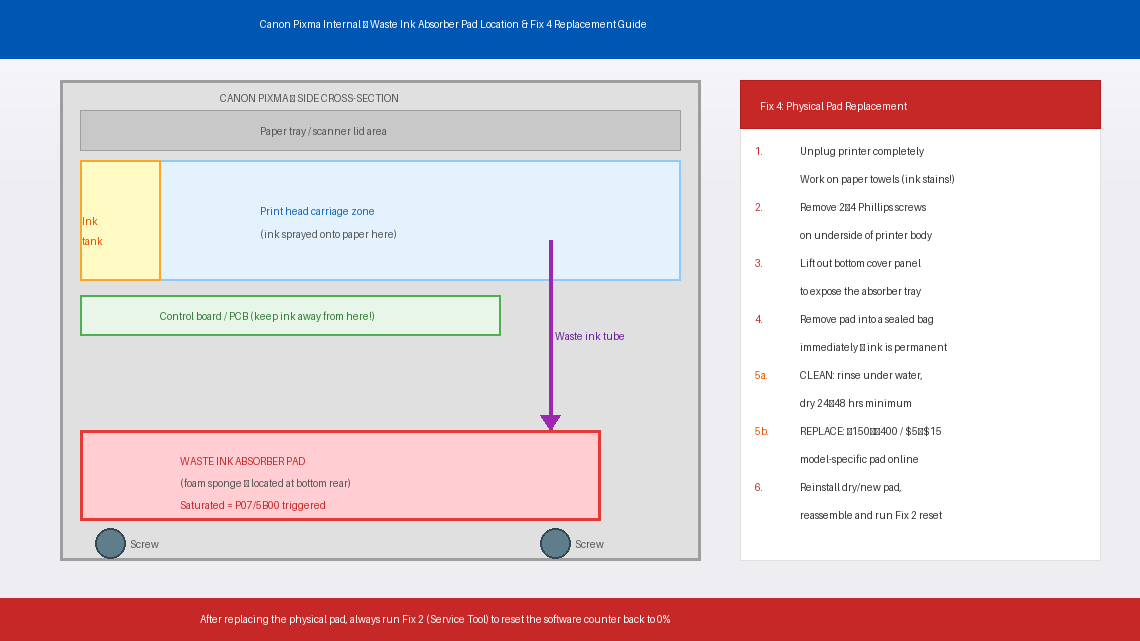Select step 5a CLEAN rinse under water
The height and width of the screenshot is (641, 1140).
click(x=860, y=376)
